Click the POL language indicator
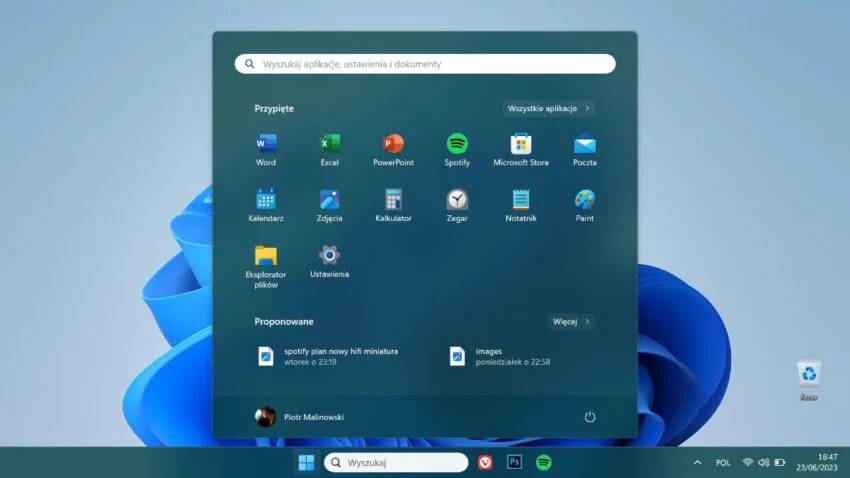The width and height of the screenshot is (850, 478). click(x=723, y=463)
